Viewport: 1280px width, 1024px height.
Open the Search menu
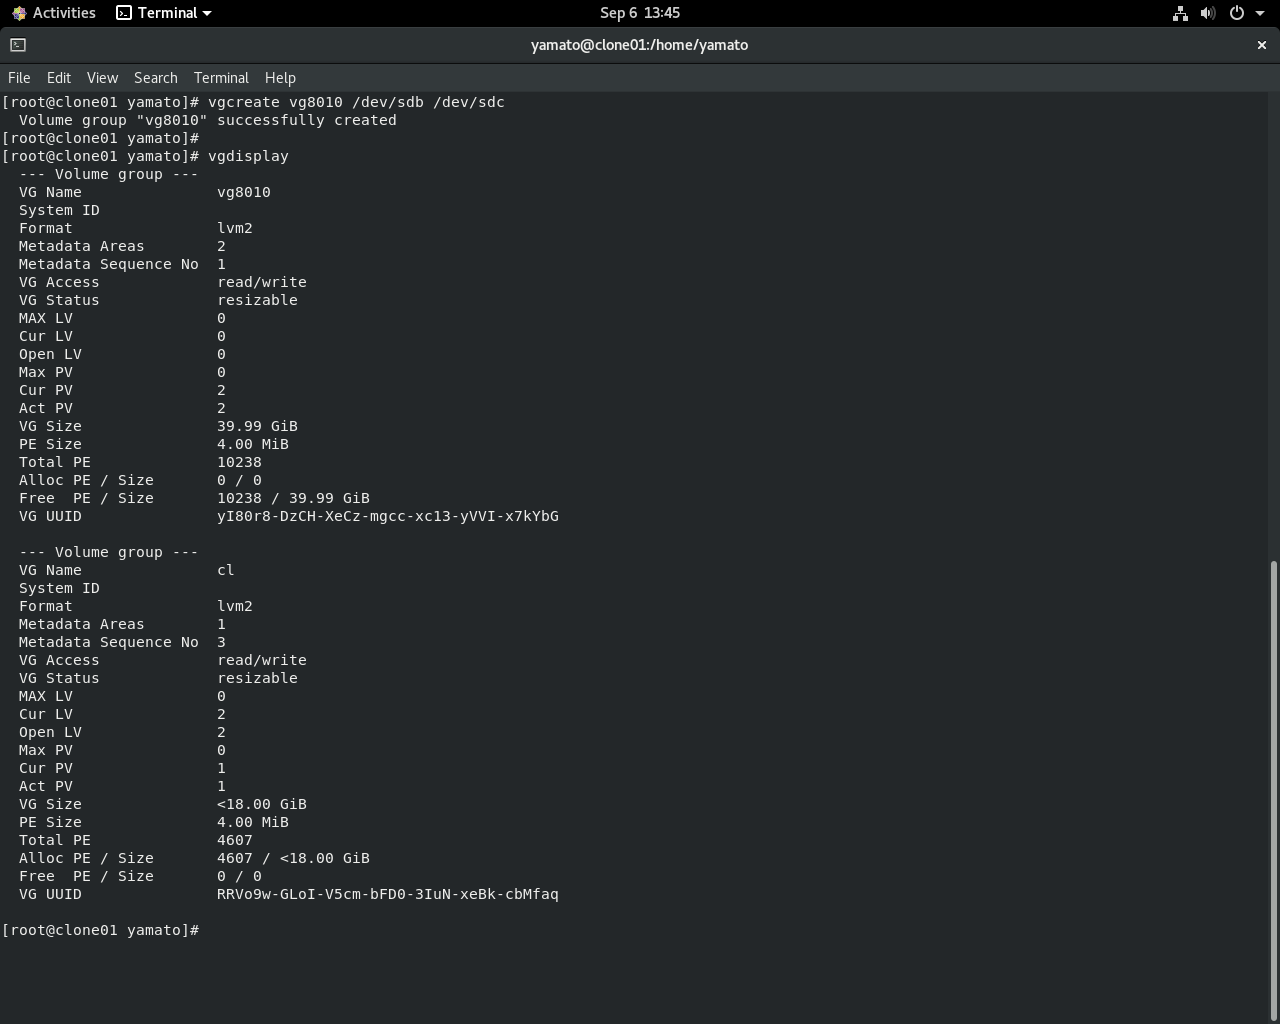pos(156,78)
